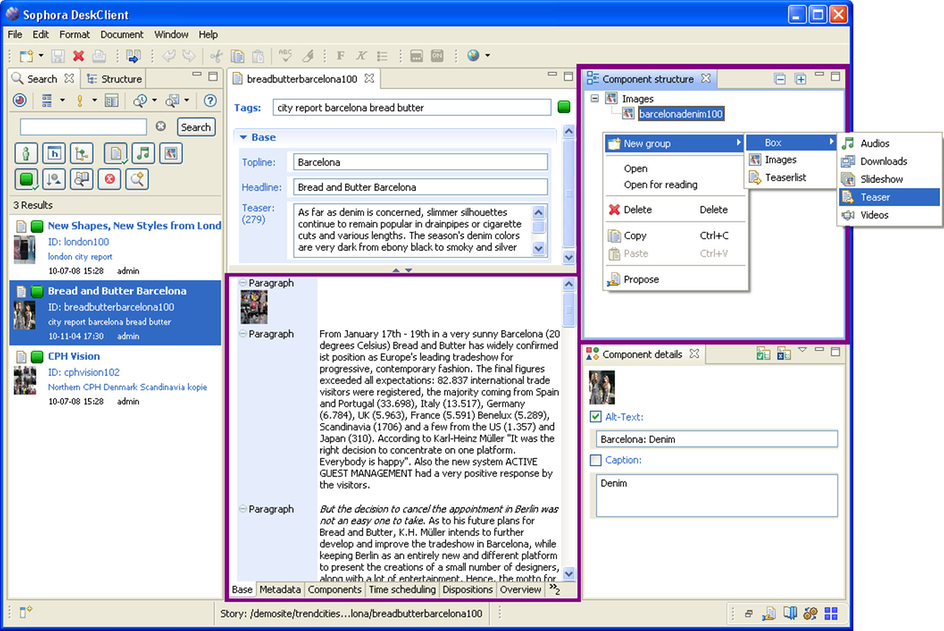944x631 pixels.
Task: Click Propose in the context menu
Action: coord(675,279)
